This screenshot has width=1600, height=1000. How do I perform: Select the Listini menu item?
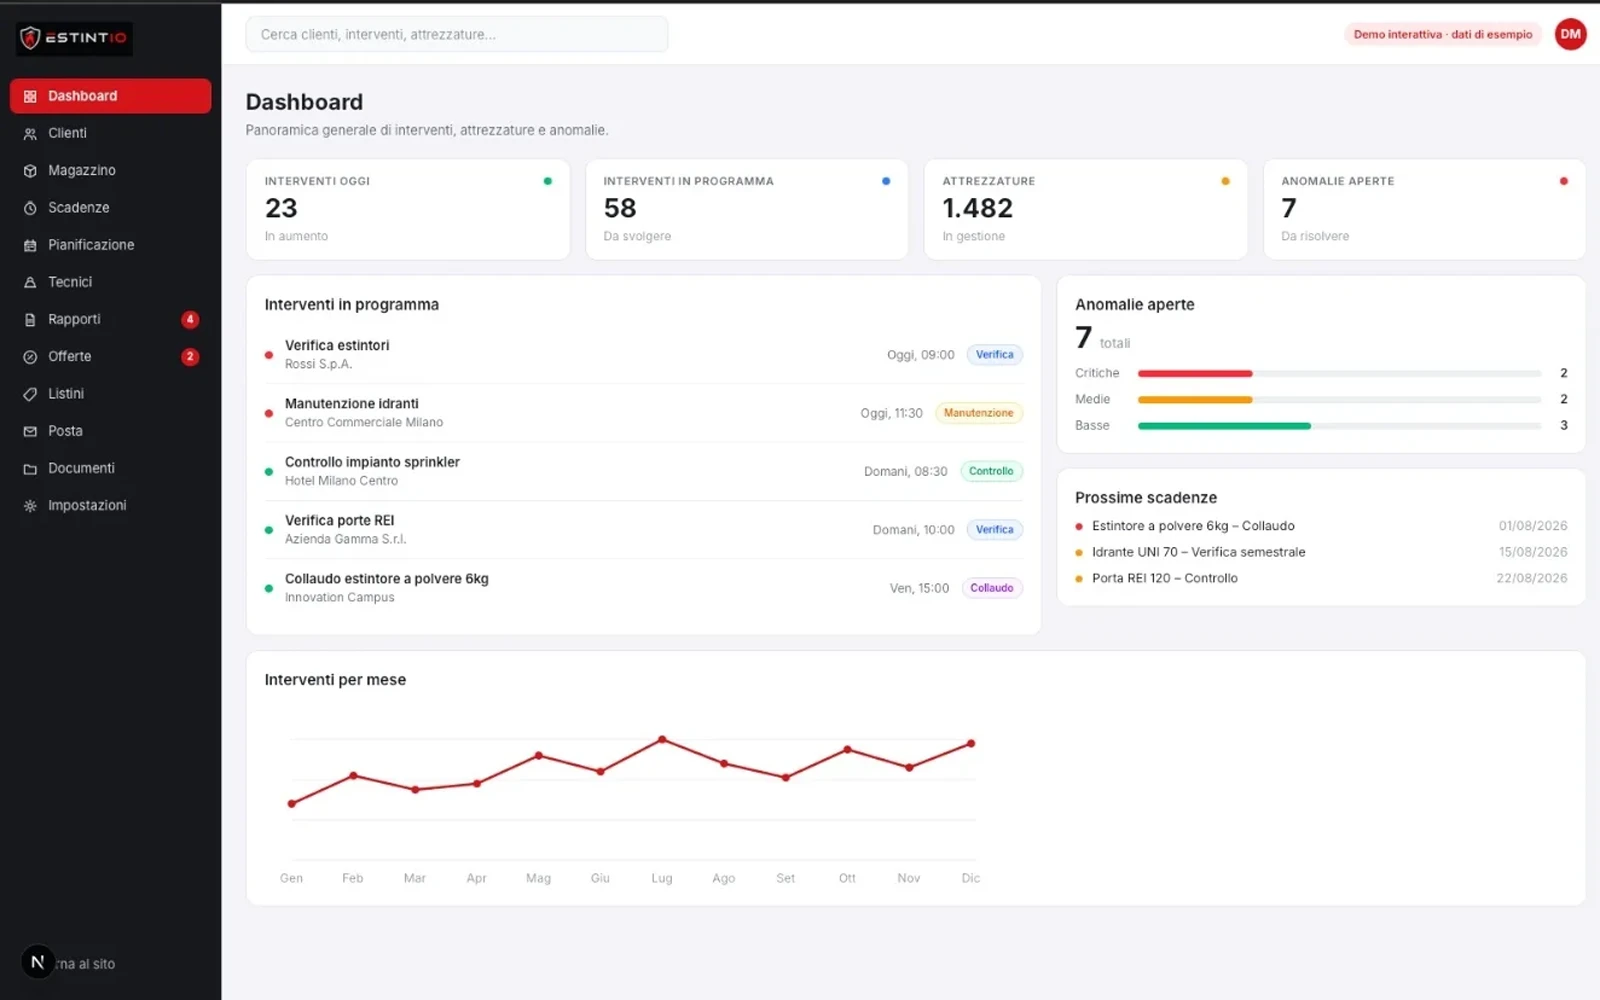click(x=111, y=394)
